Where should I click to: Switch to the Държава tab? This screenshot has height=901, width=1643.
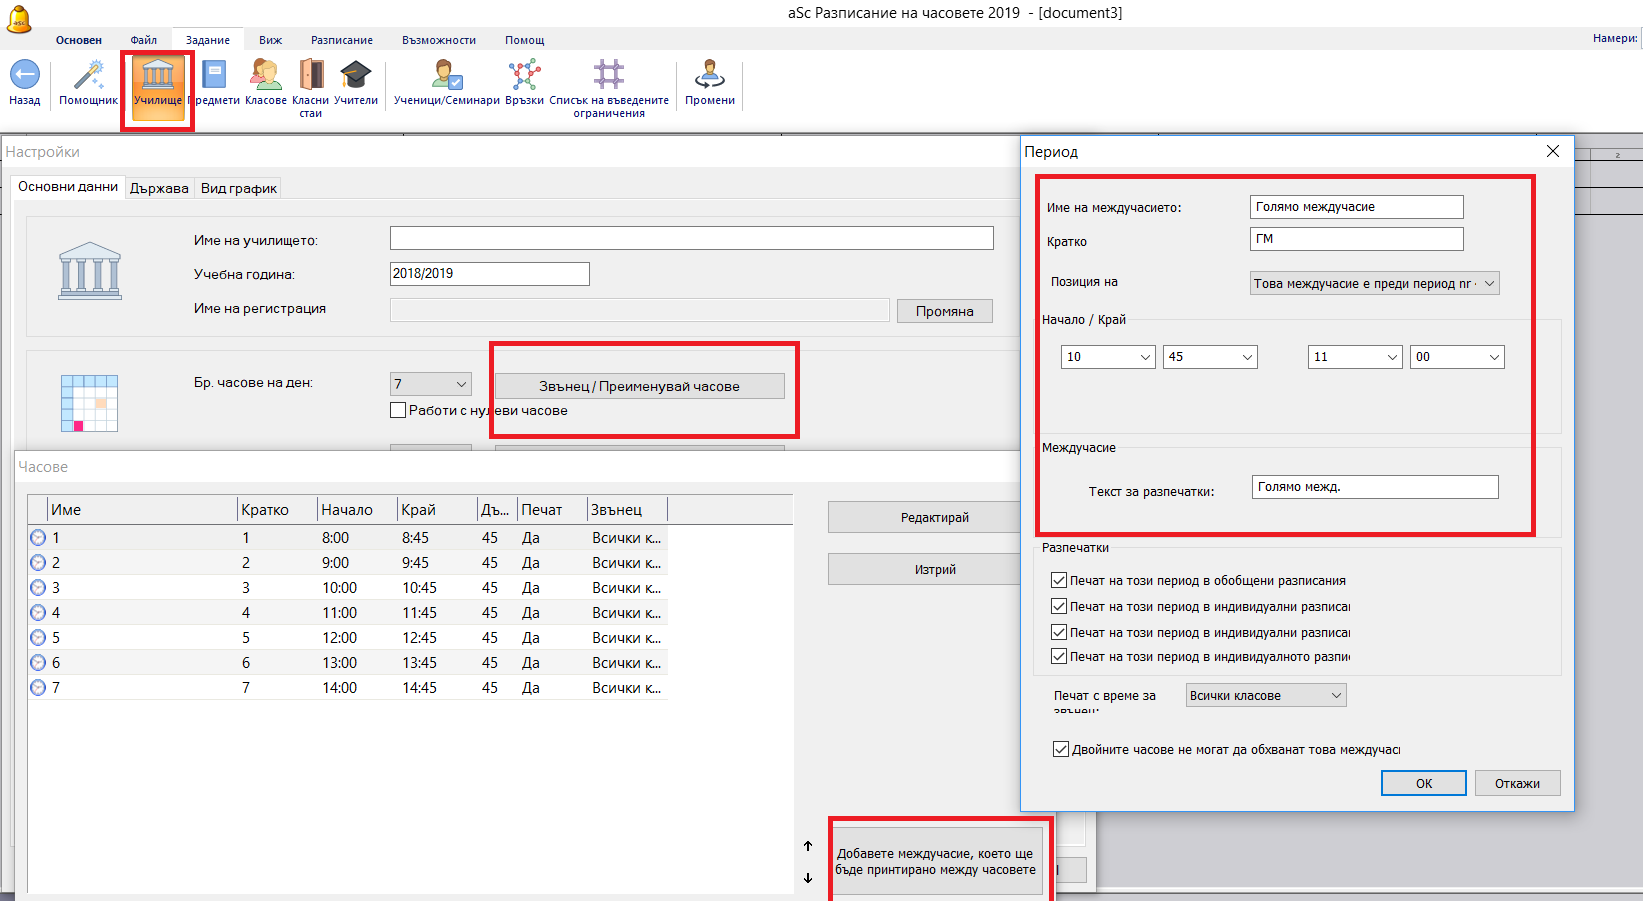159,188
